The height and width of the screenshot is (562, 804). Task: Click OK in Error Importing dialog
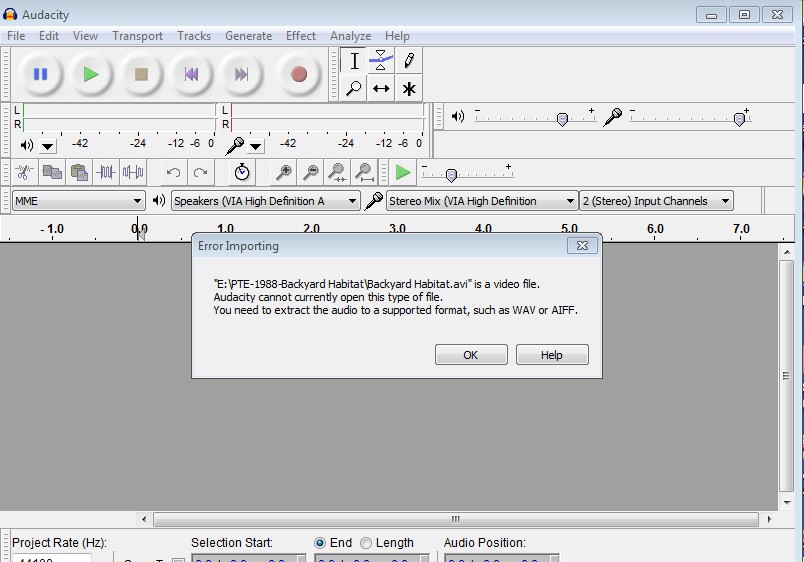click(x=471, y=355)
